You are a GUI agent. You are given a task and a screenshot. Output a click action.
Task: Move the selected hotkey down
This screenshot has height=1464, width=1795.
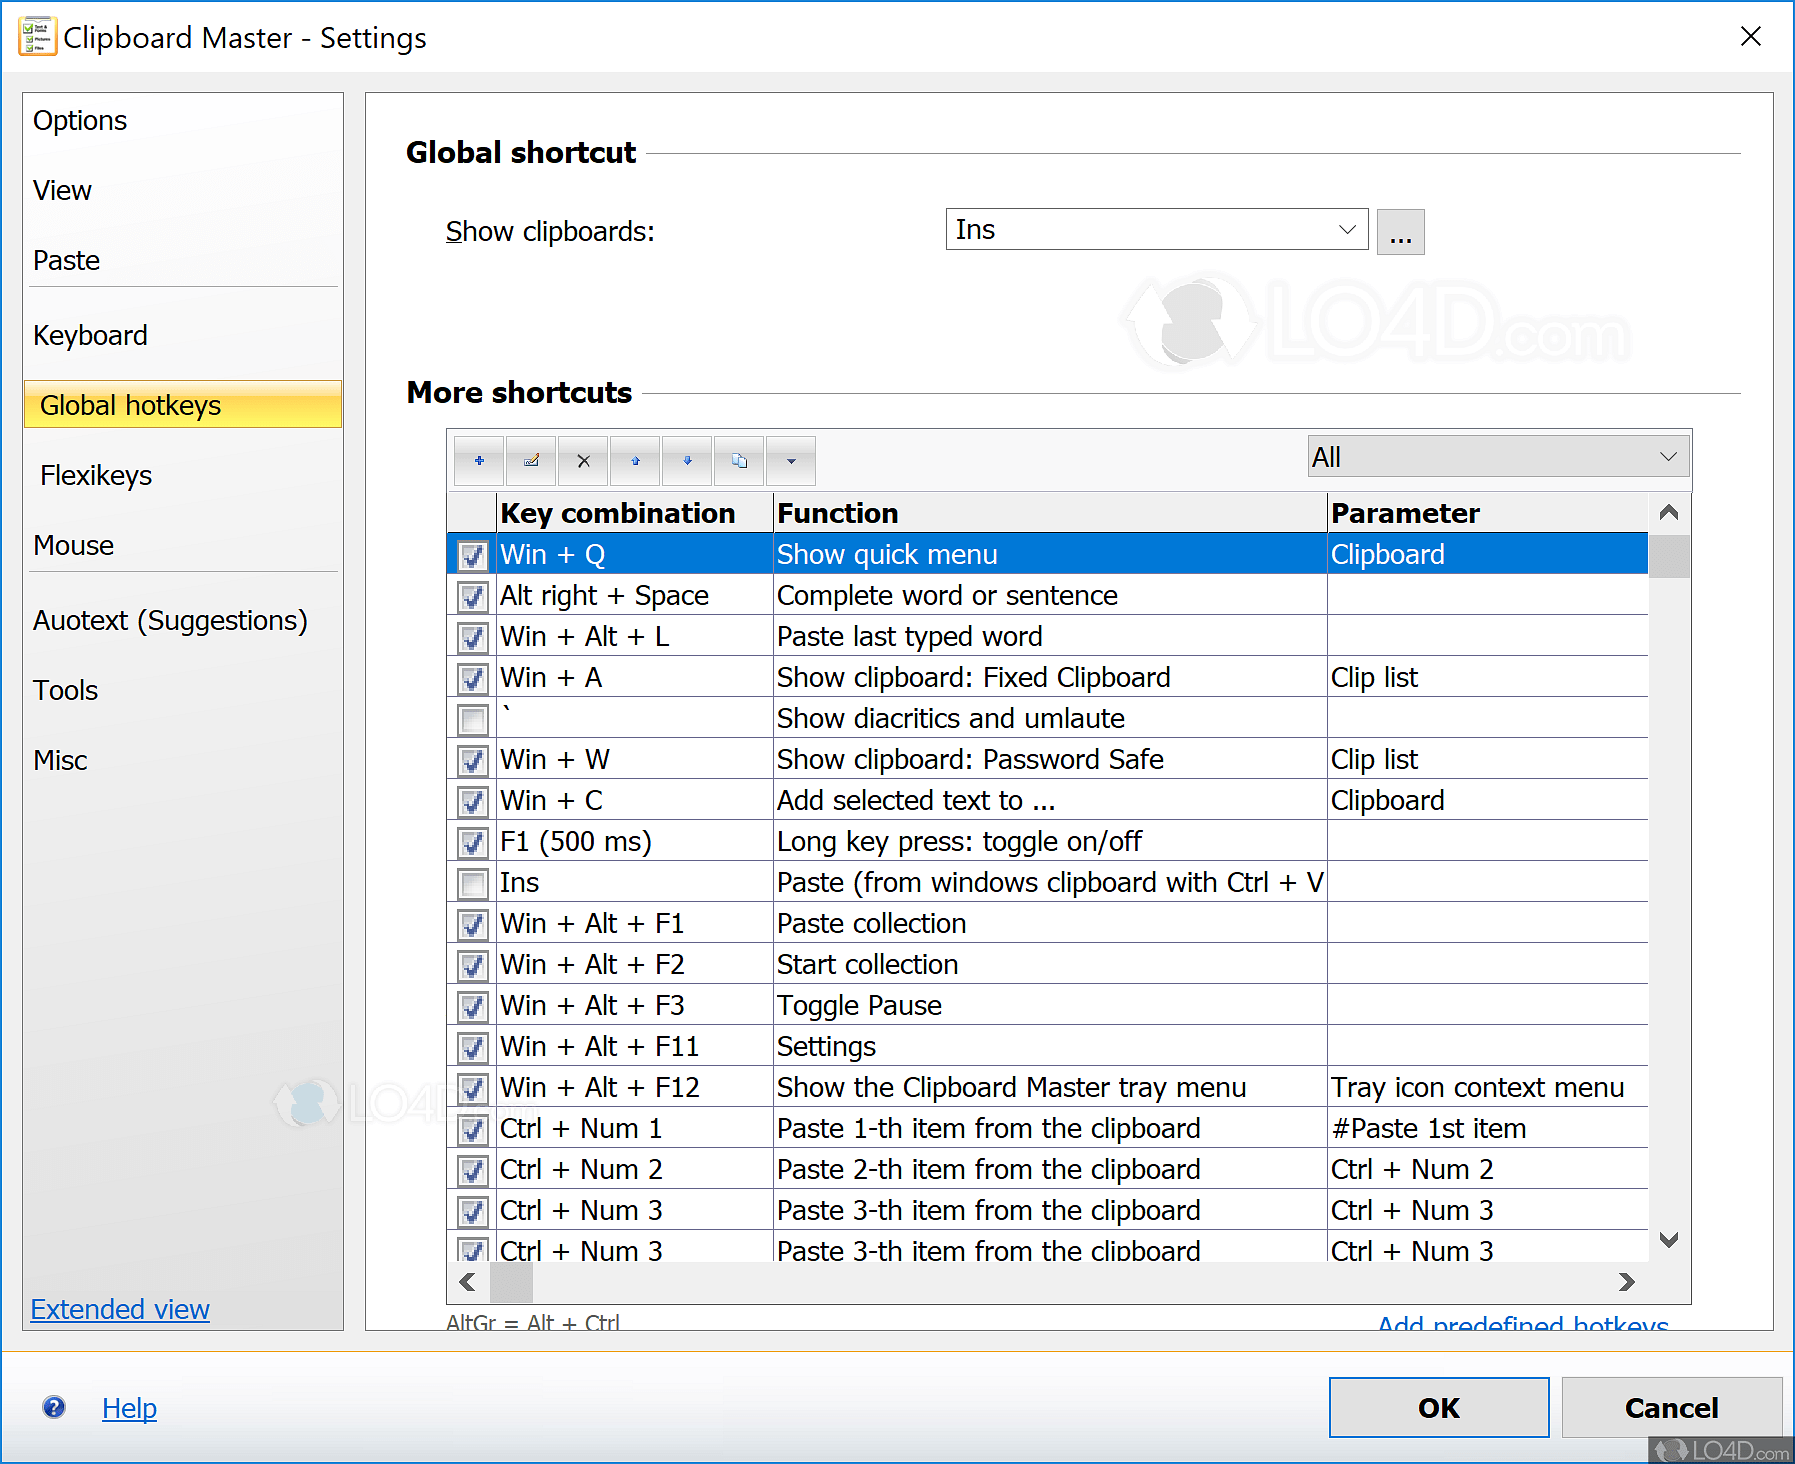coord(686,460)
